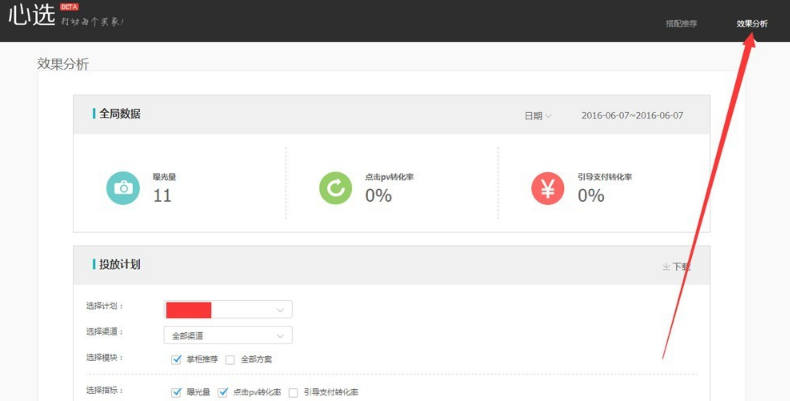Click the 0% under 引导支付转化率

point(591,195)
